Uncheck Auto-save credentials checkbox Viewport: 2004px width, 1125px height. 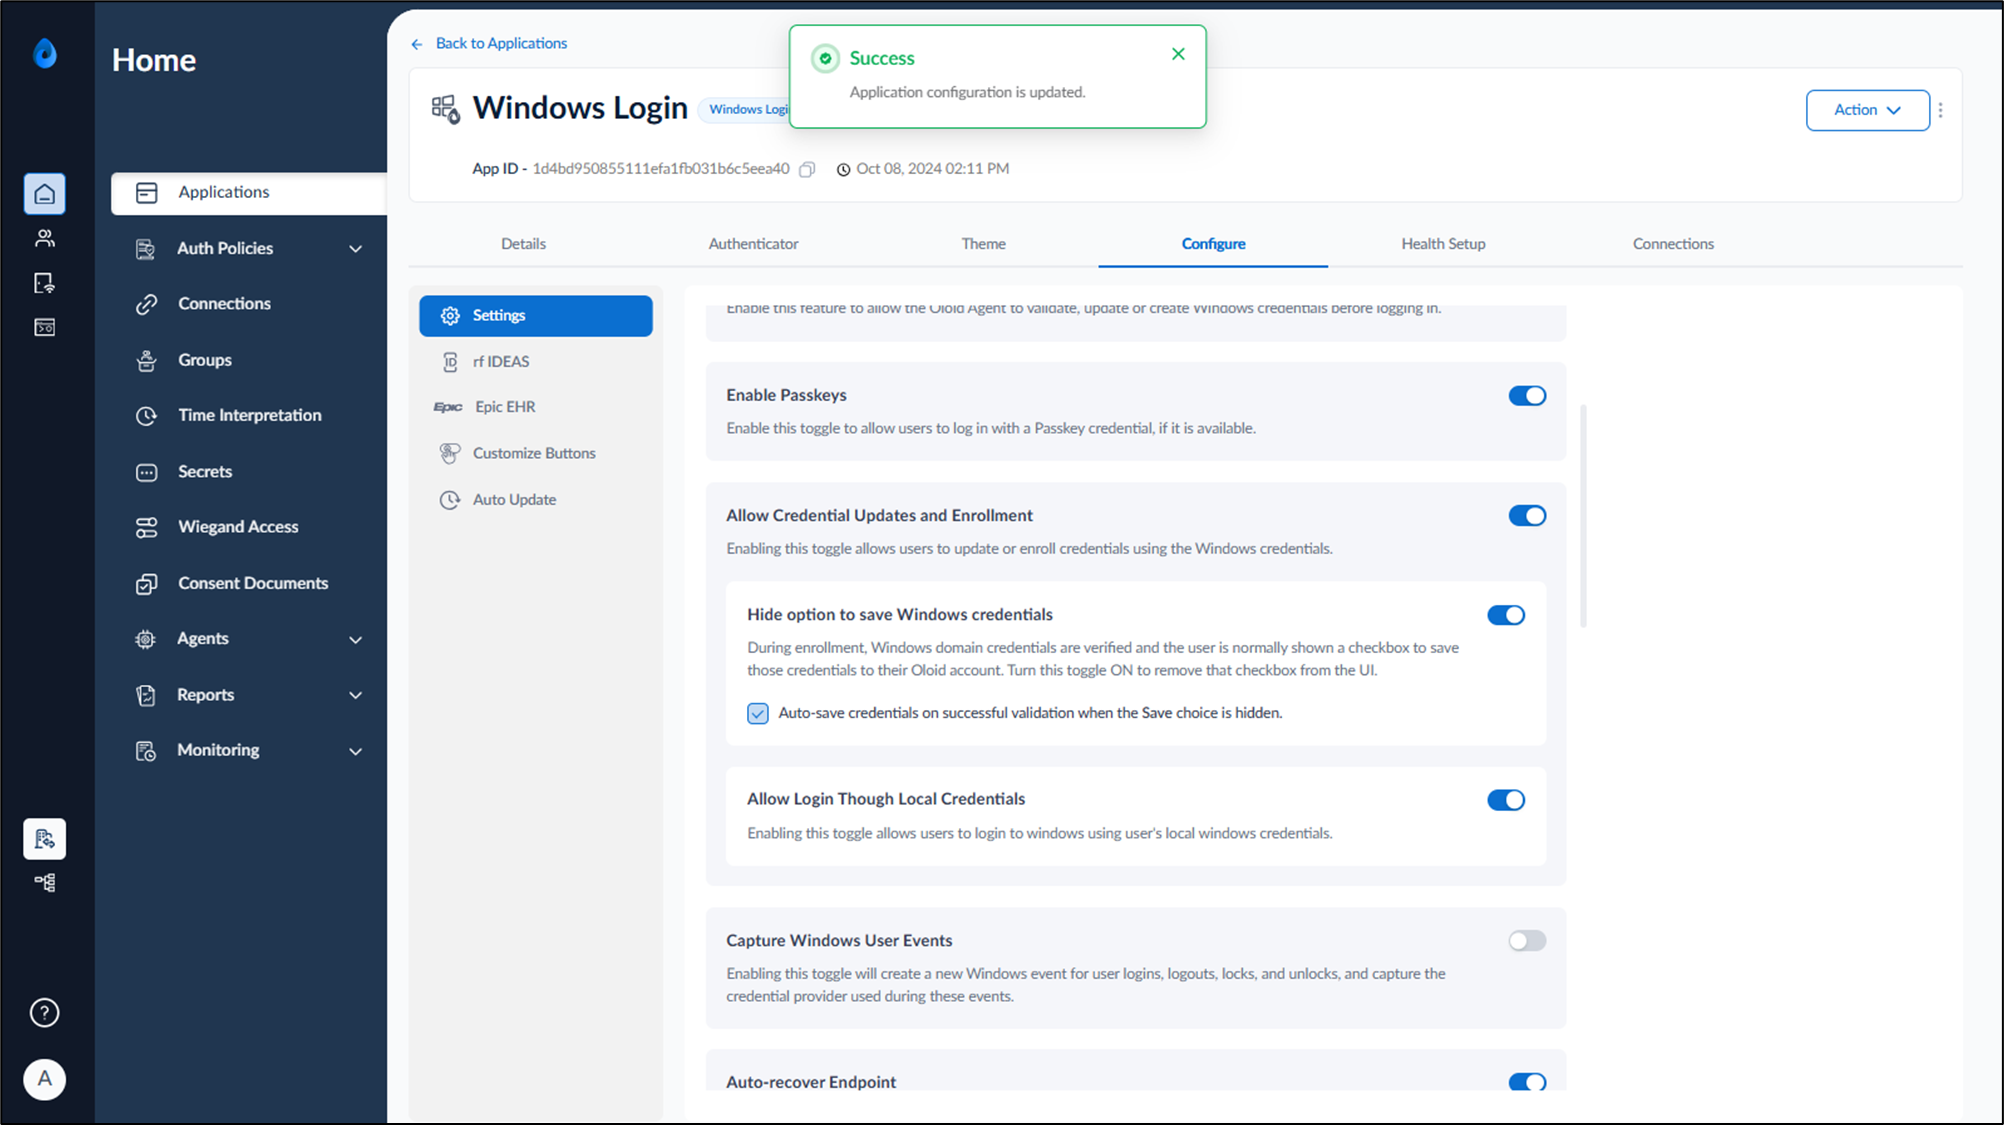coord(758,713)
